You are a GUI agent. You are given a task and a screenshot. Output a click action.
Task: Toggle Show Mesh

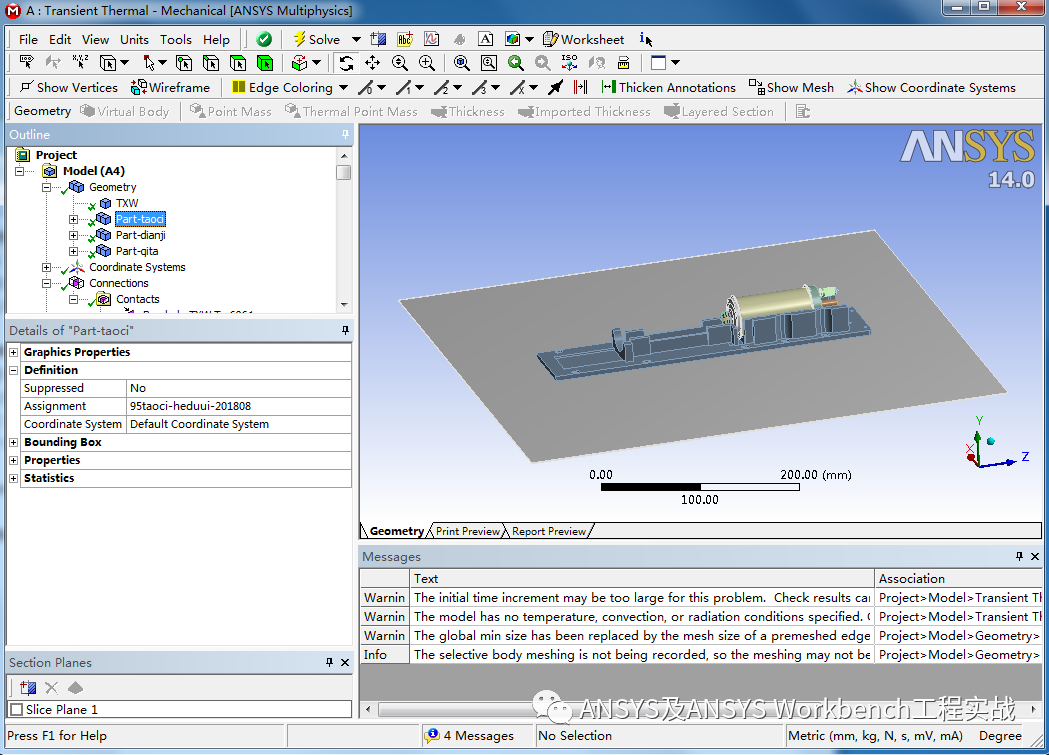(791, 88)
